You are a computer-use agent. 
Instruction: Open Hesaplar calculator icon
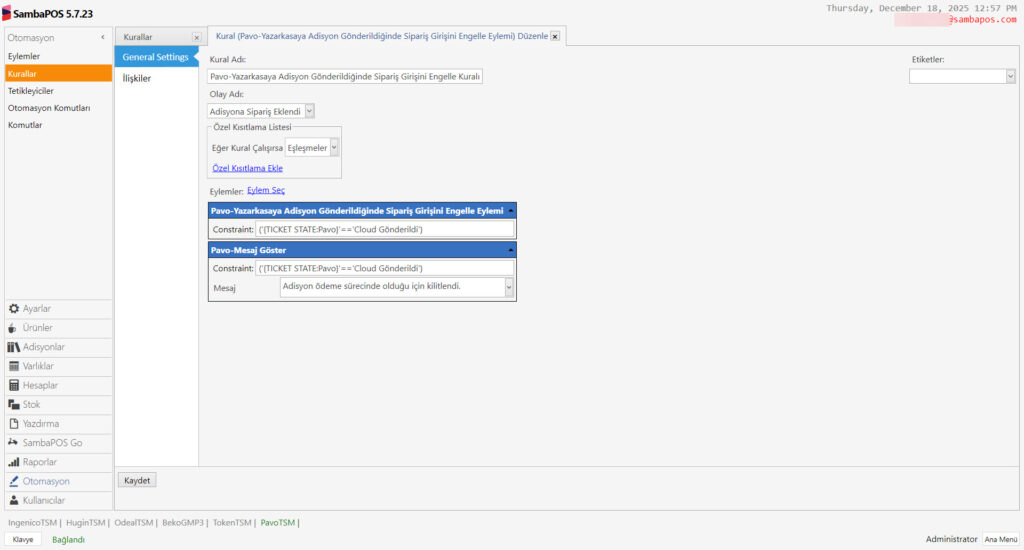point(13,385)
